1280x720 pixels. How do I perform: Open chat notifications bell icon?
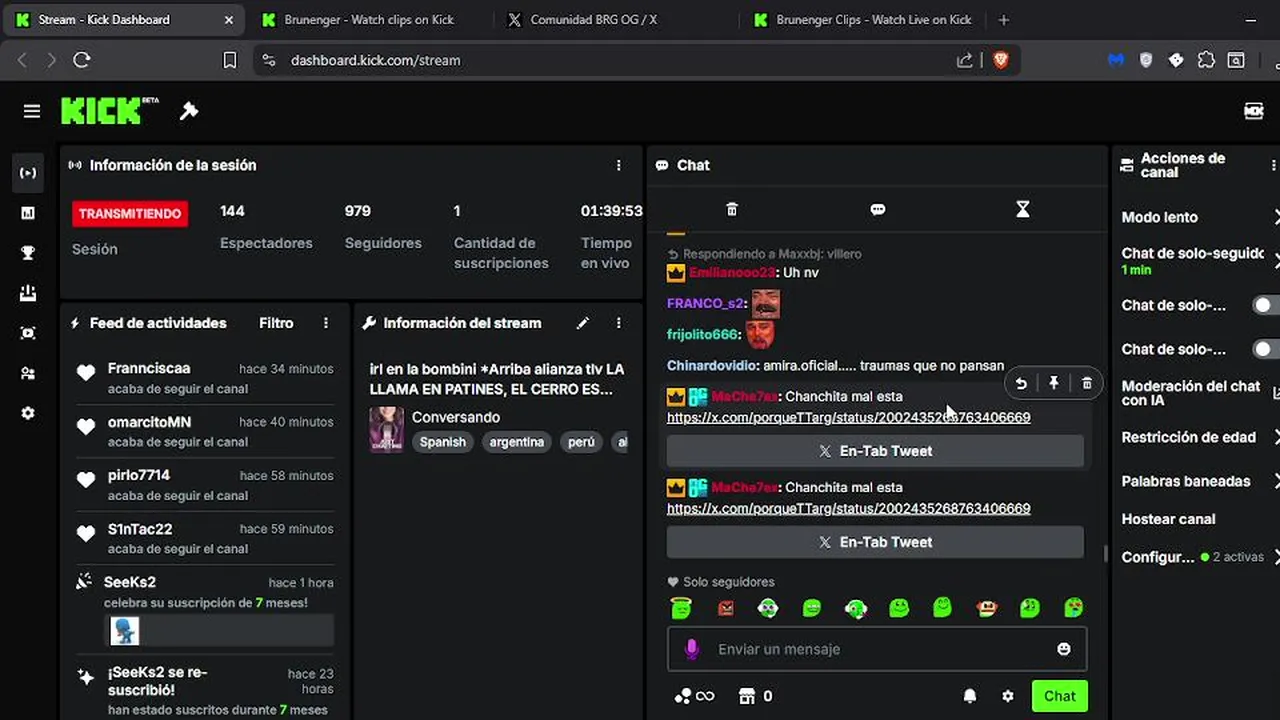[x=970, y=696]
